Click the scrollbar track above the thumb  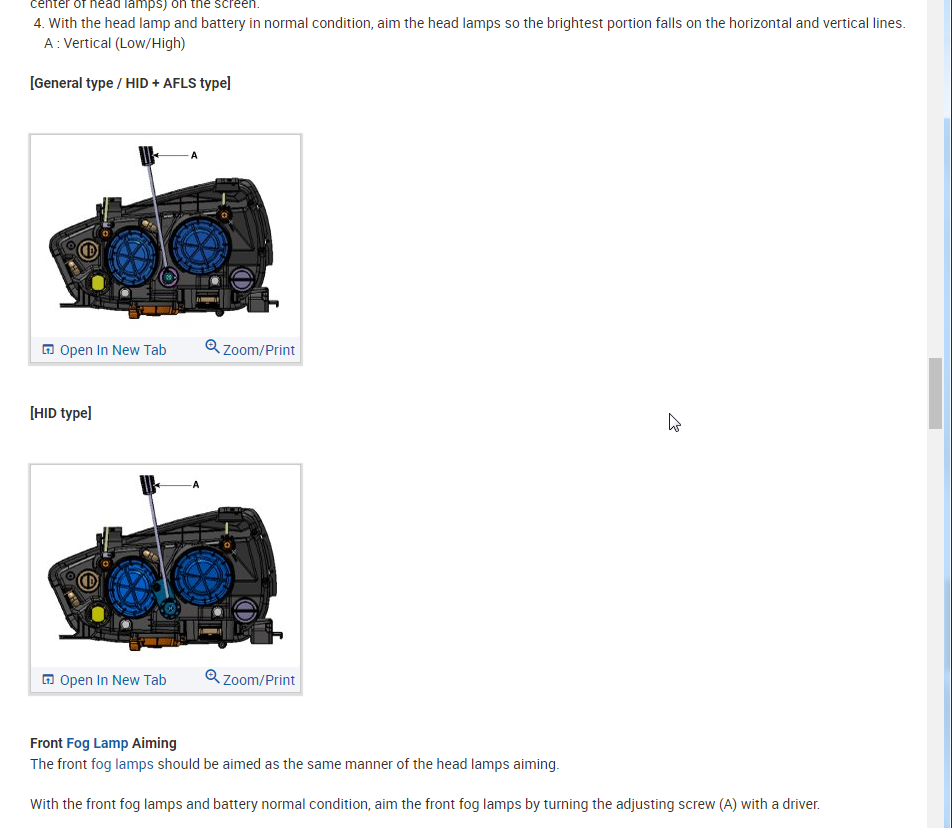click(x=935, y=179)
